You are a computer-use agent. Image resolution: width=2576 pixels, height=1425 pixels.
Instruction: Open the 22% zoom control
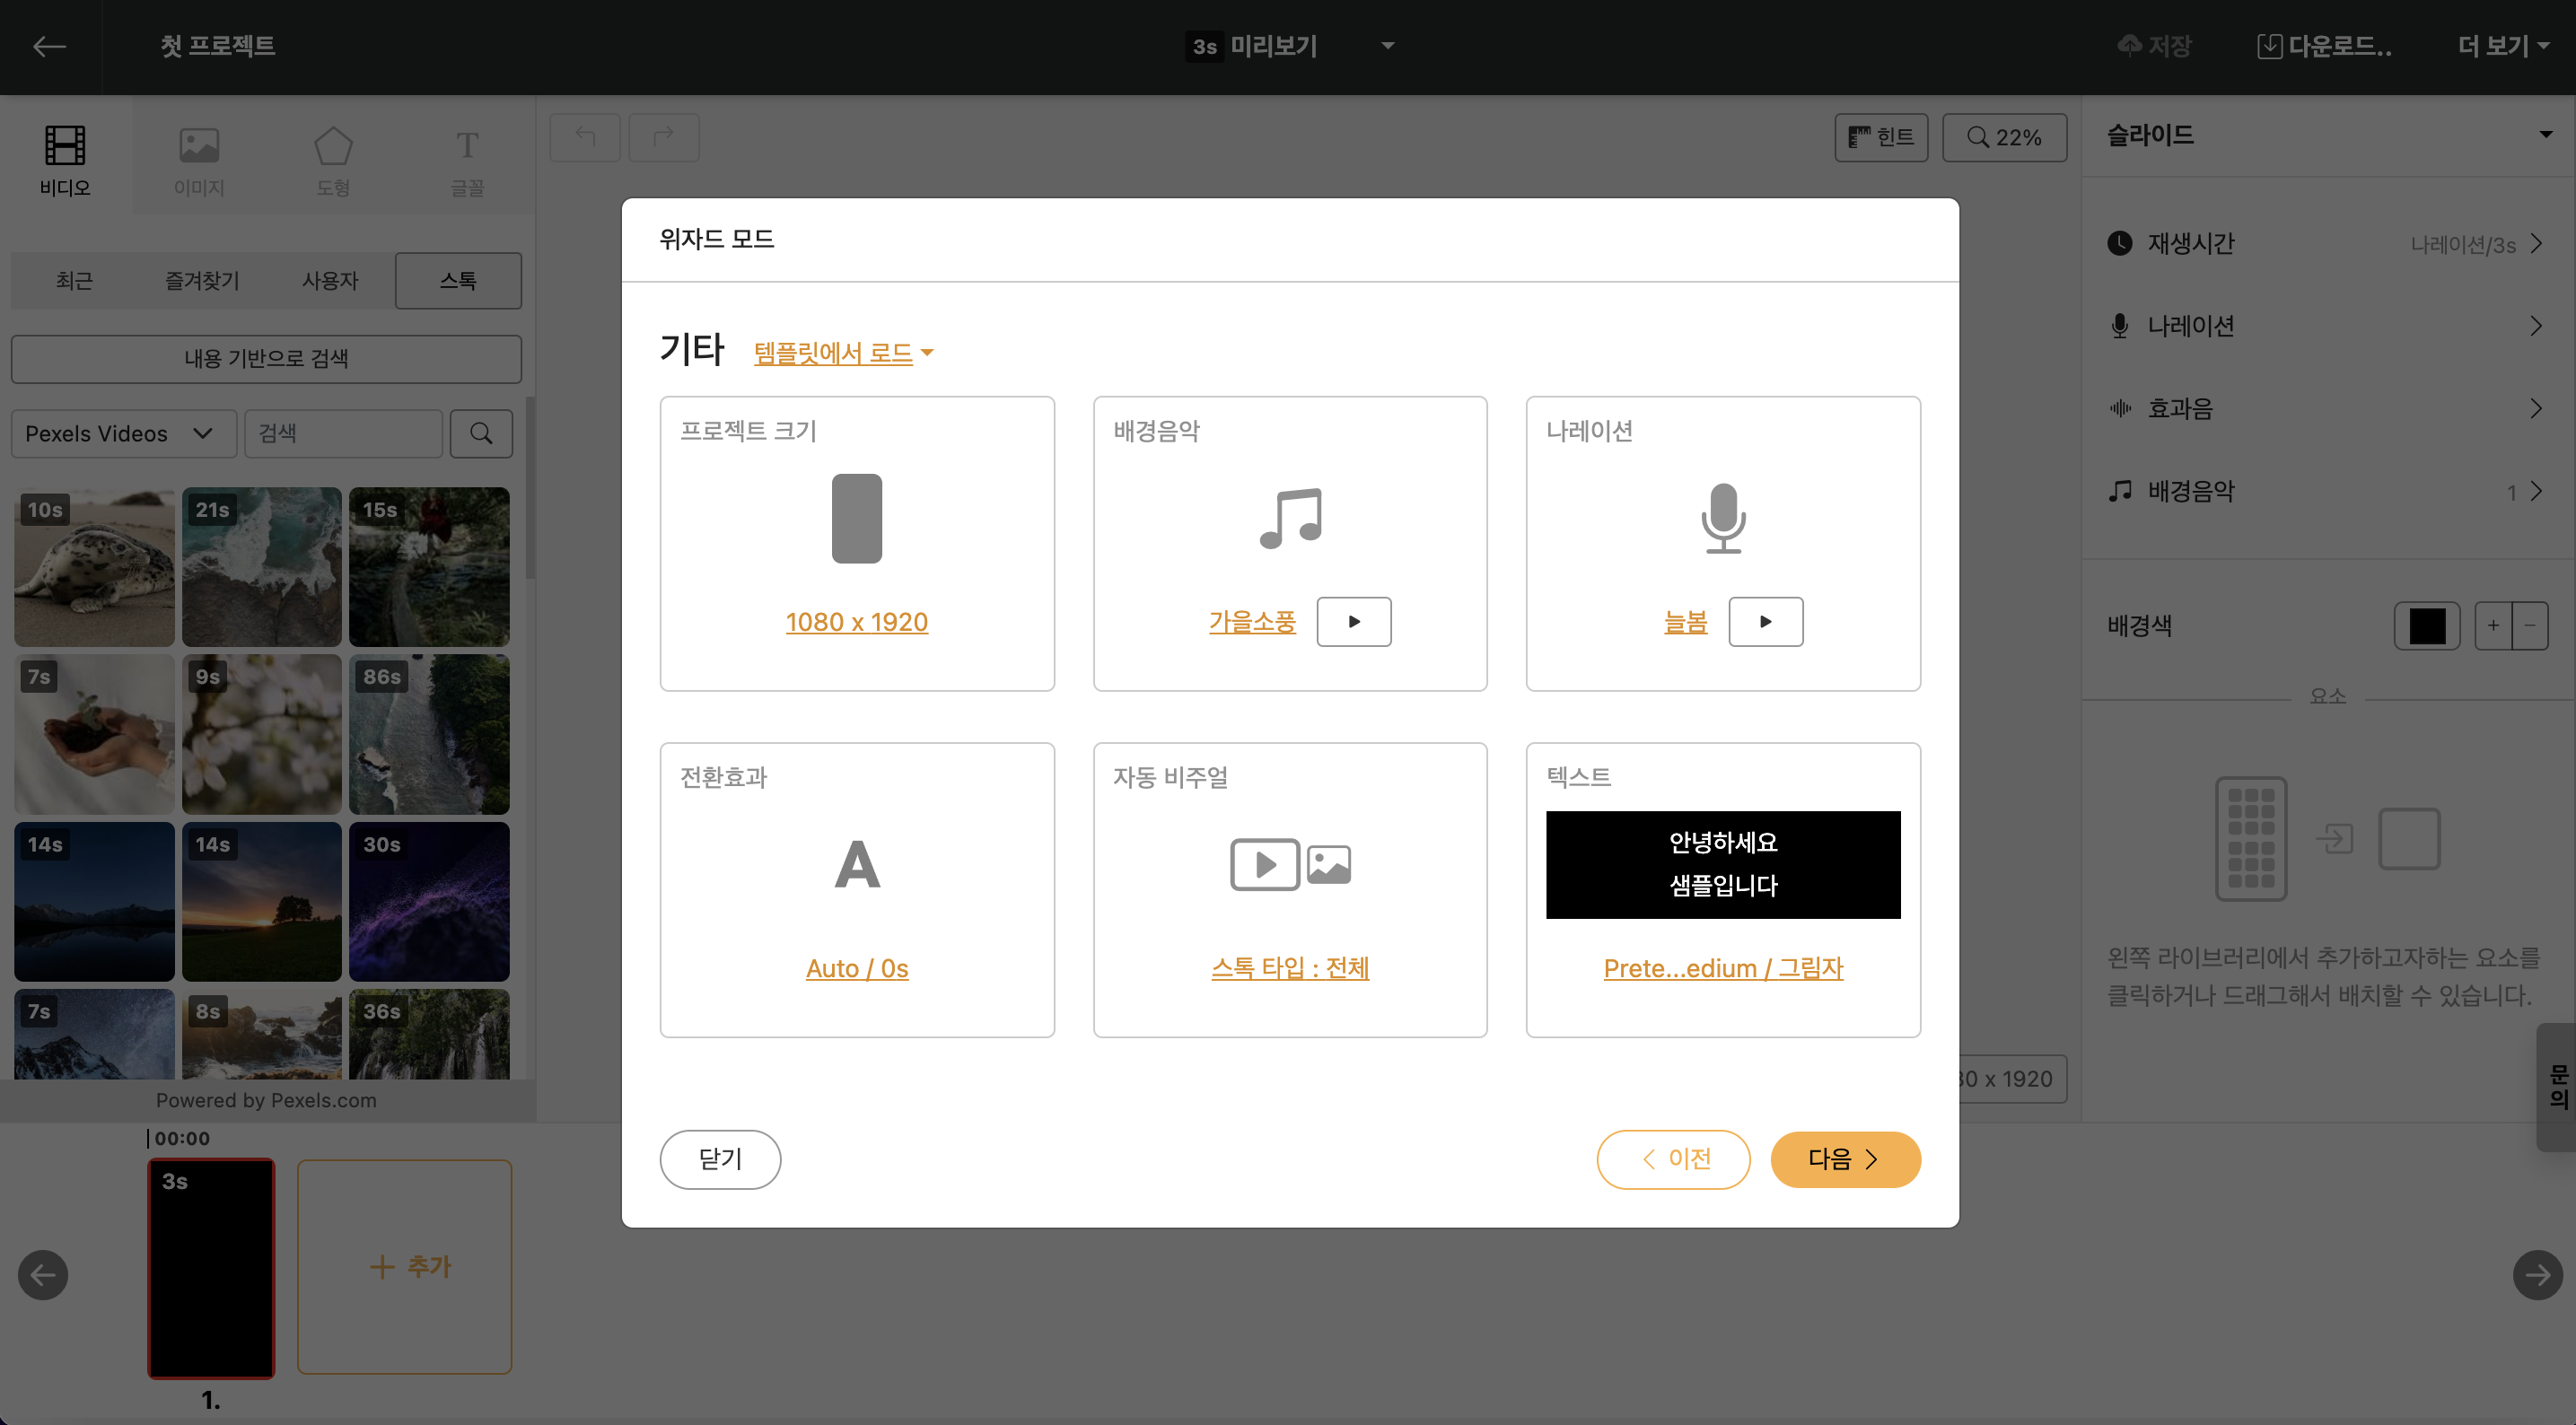(x=2004, y=137)
